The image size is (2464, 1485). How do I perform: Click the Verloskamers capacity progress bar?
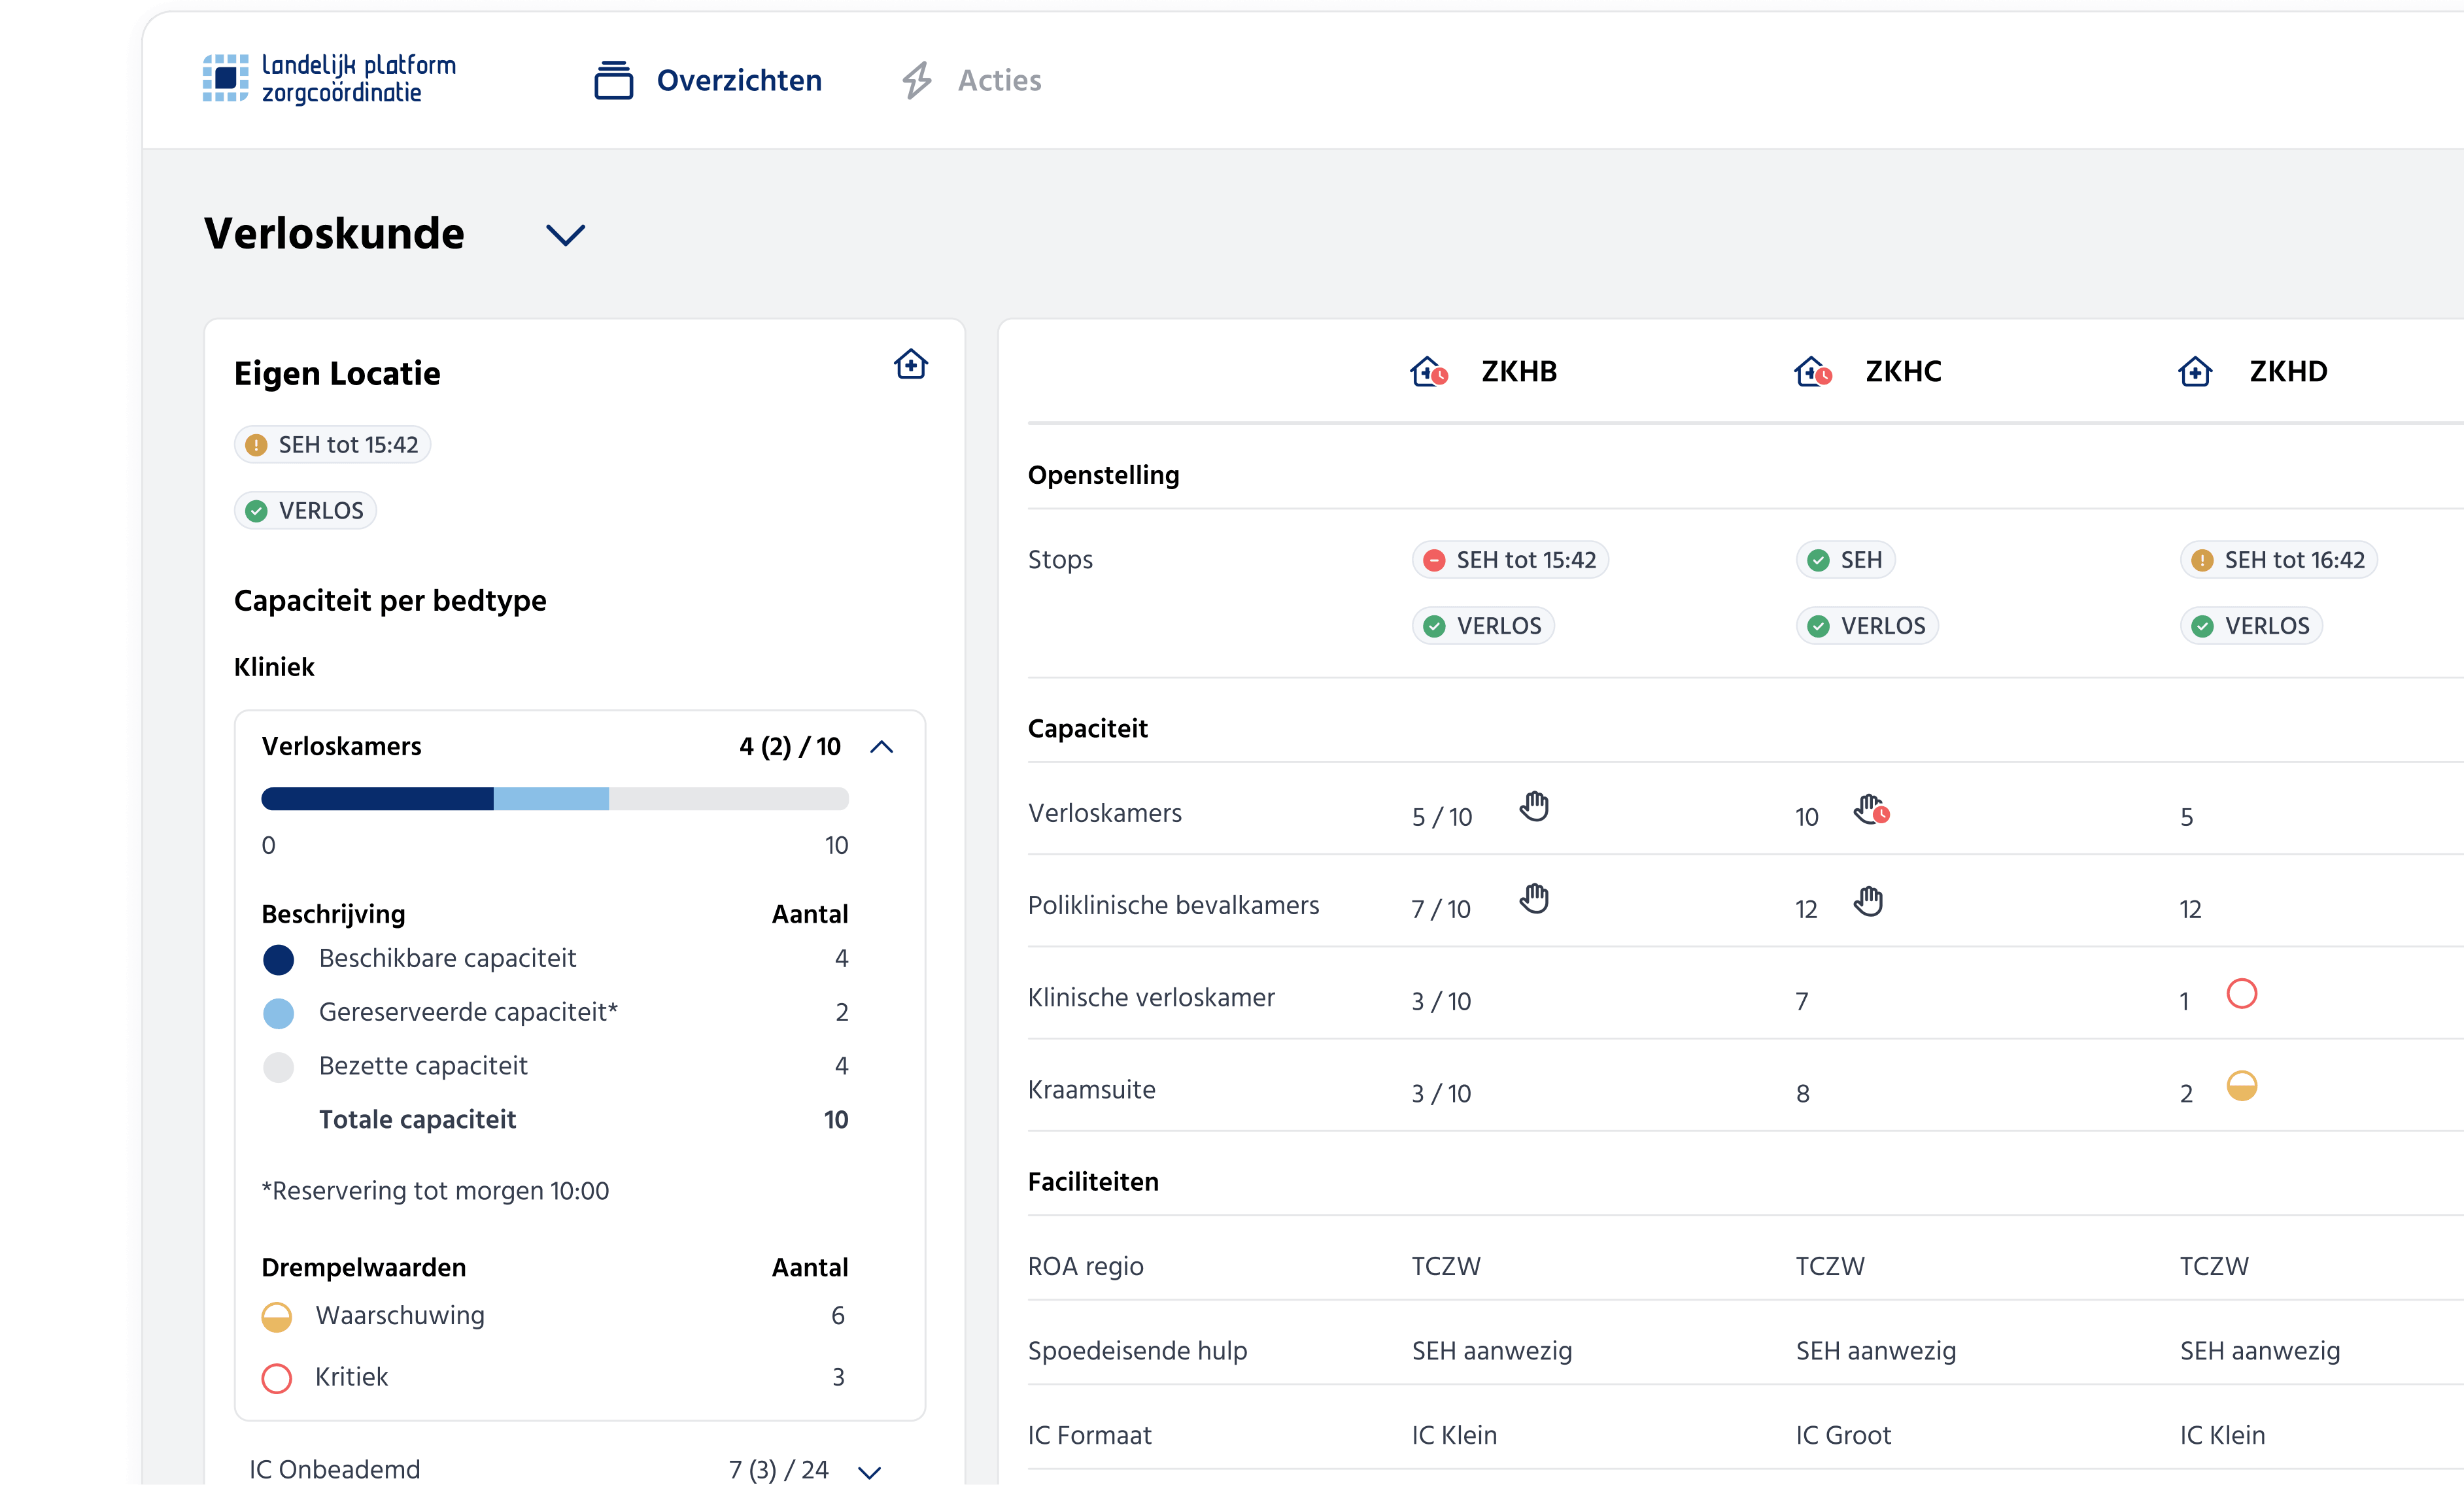[x=554, y=799]
